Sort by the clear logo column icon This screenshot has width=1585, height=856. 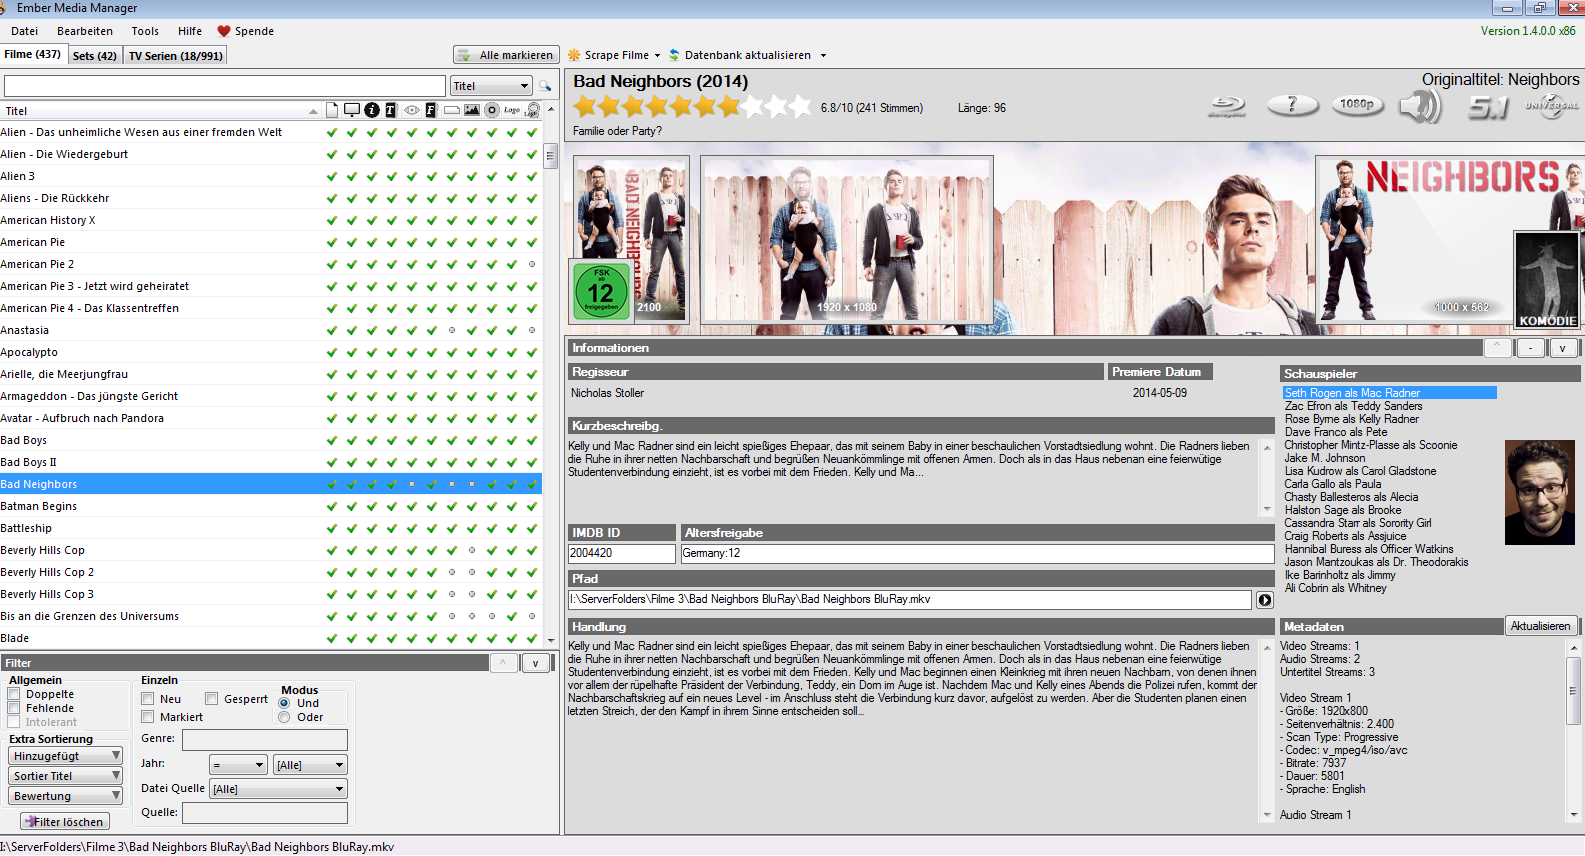coord(533,110)
